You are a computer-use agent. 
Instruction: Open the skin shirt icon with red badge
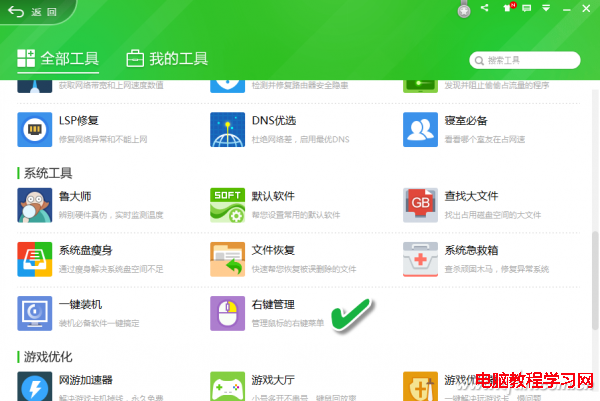[509, 7]
